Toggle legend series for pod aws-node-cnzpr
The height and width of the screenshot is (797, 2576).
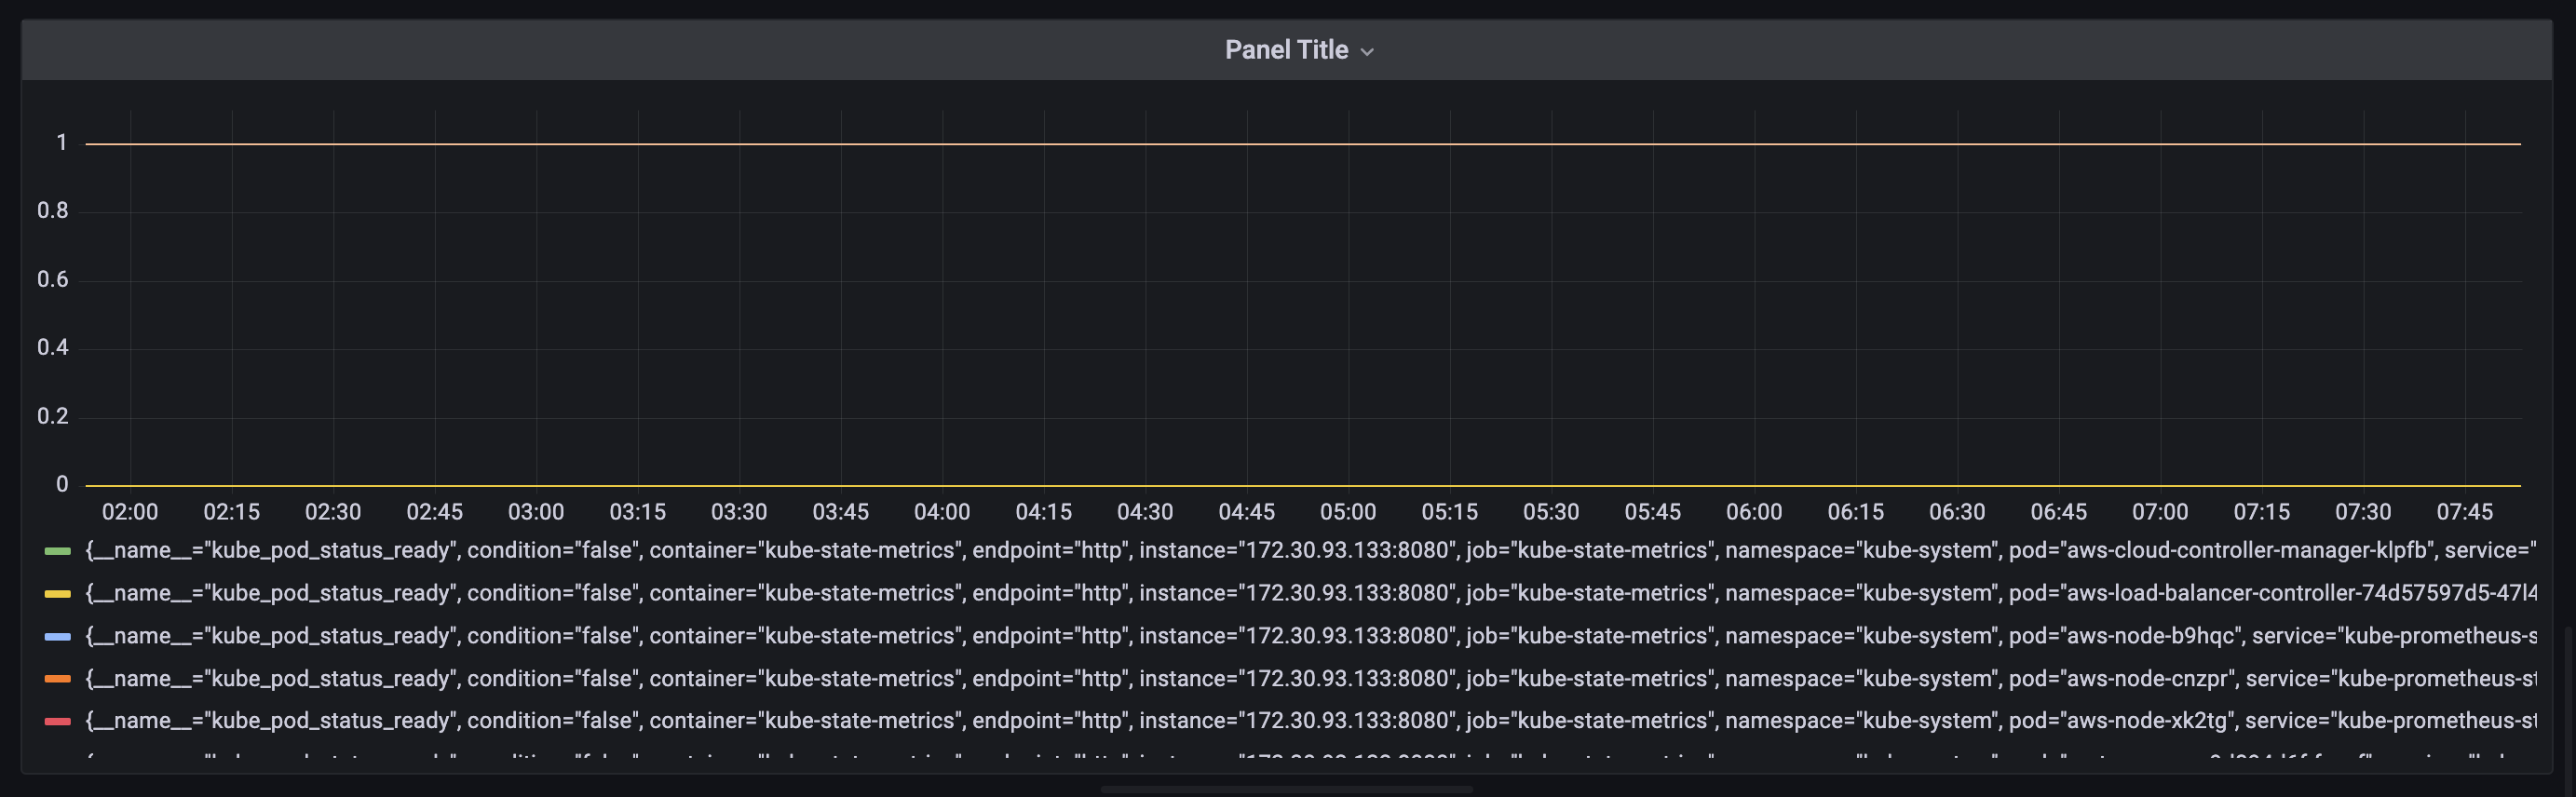[1310, 679]
